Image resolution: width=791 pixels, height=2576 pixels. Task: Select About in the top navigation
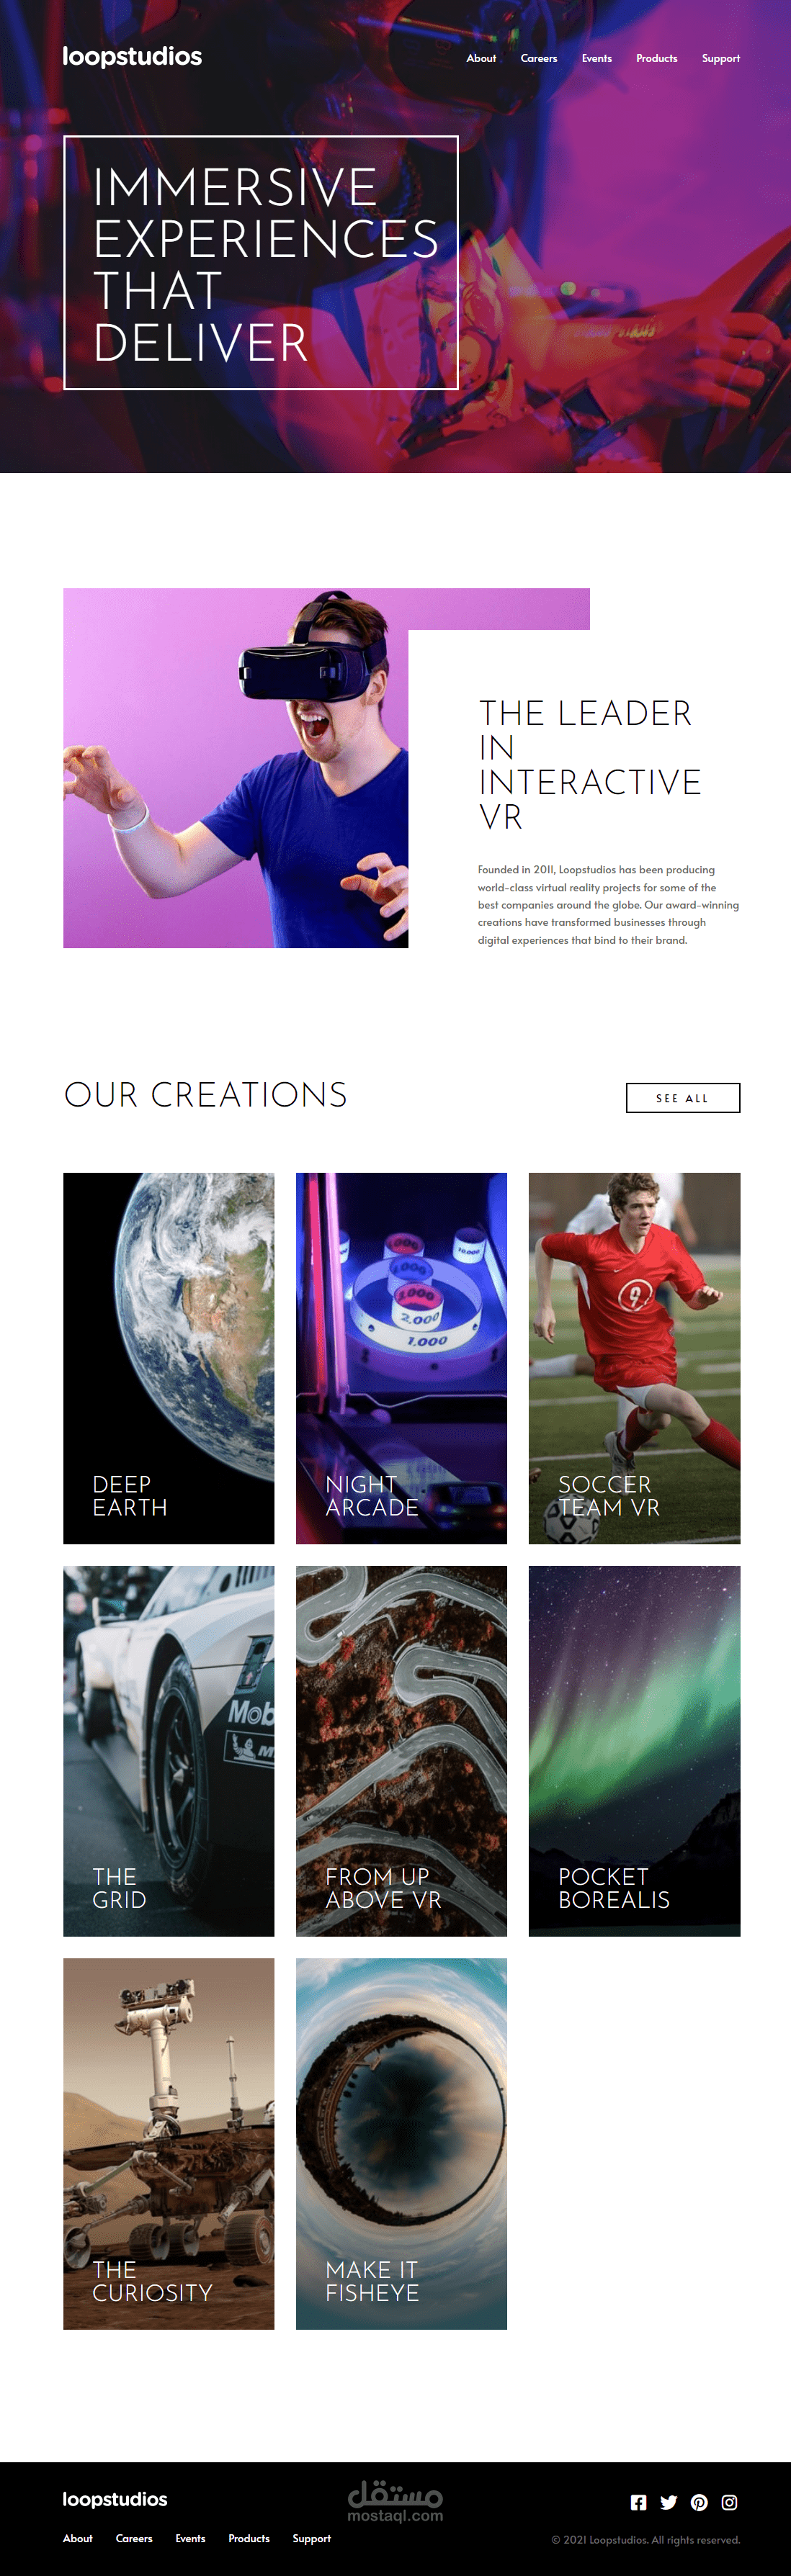pos(481,58)
